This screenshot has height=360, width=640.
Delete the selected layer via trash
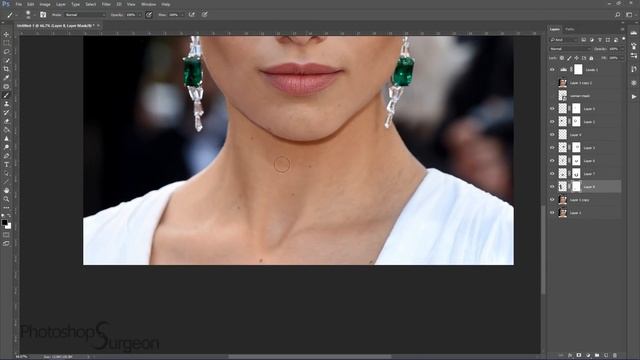point(615,356)
